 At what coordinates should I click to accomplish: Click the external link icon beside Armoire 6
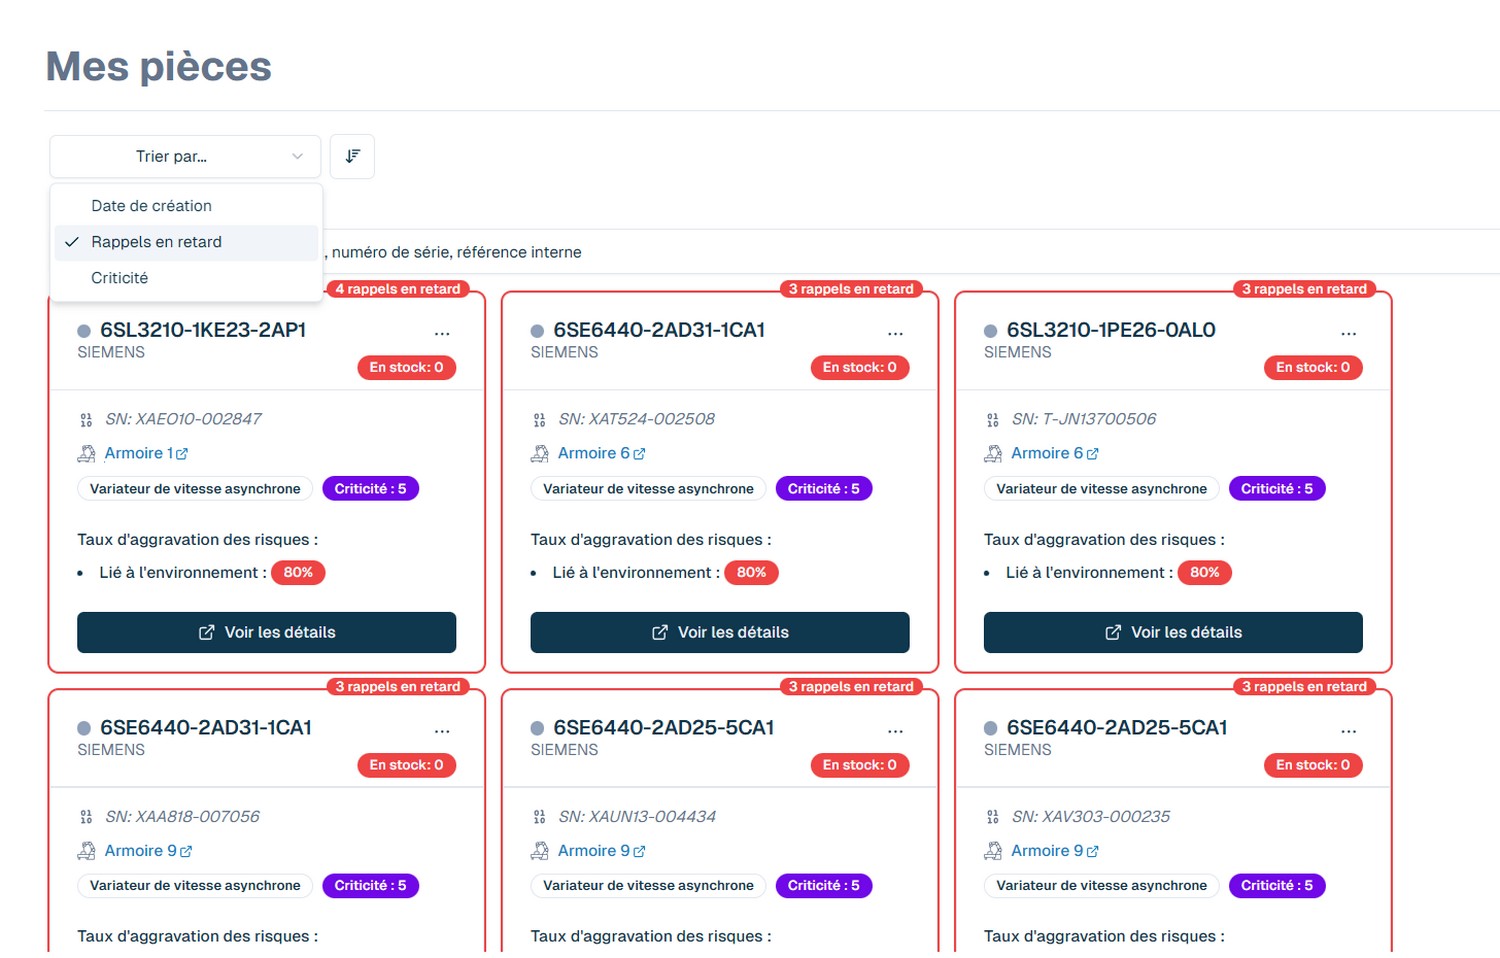[x=639, y=452]
